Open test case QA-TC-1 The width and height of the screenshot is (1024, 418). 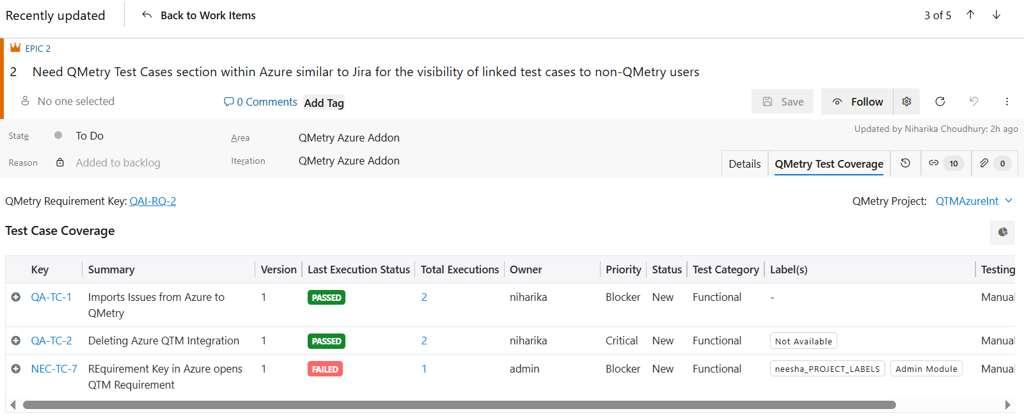[52, 297]
